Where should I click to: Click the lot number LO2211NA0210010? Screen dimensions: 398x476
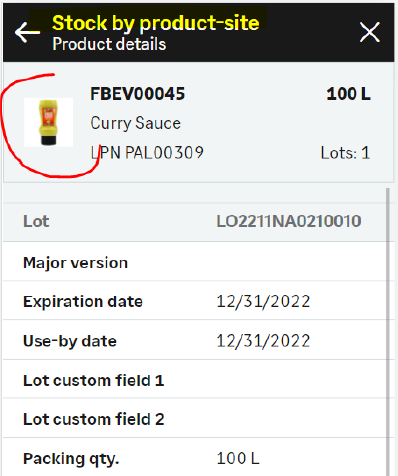click(x=289, y=221)
